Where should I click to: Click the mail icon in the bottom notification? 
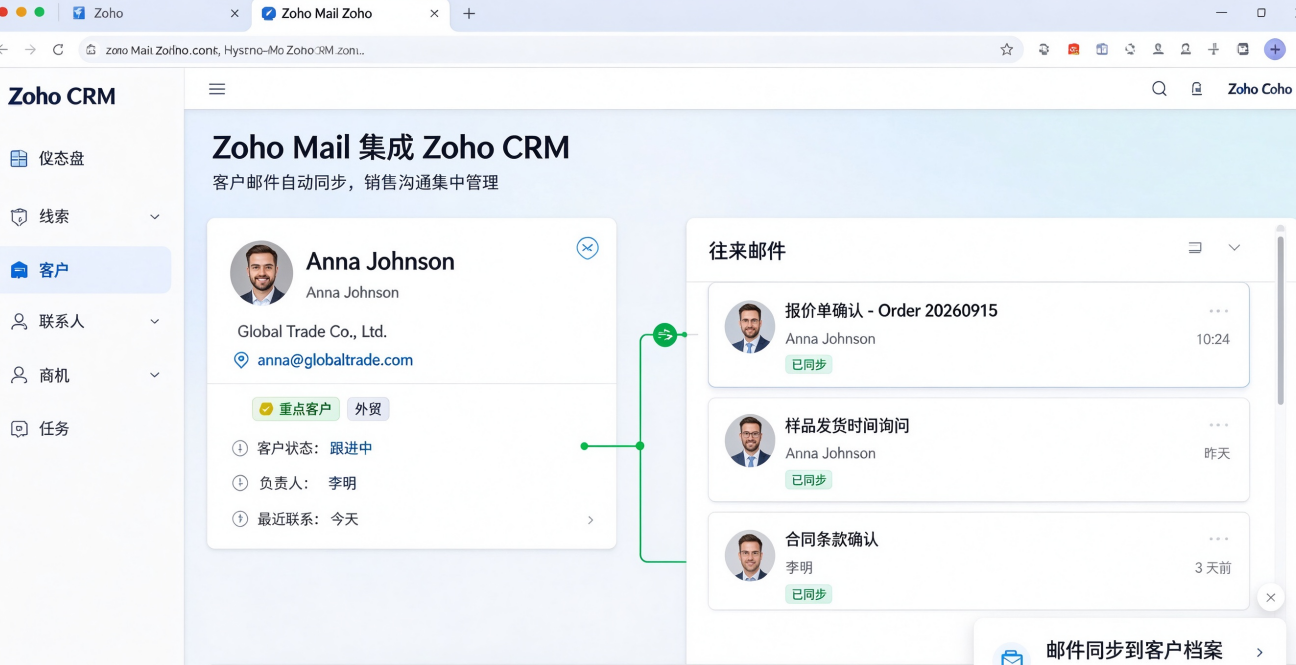[1012, 657]
